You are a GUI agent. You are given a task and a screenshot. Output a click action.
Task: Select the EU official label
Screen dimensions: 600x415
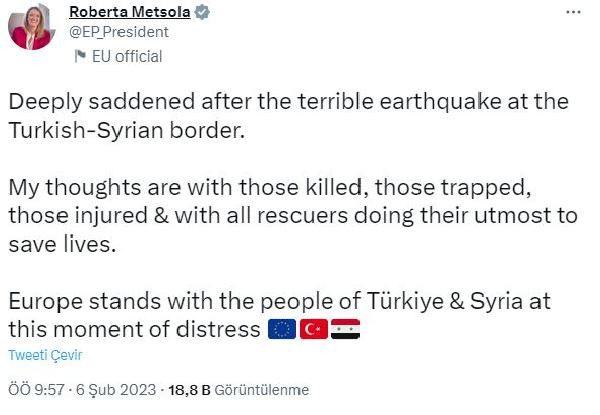tap(126, 57)
